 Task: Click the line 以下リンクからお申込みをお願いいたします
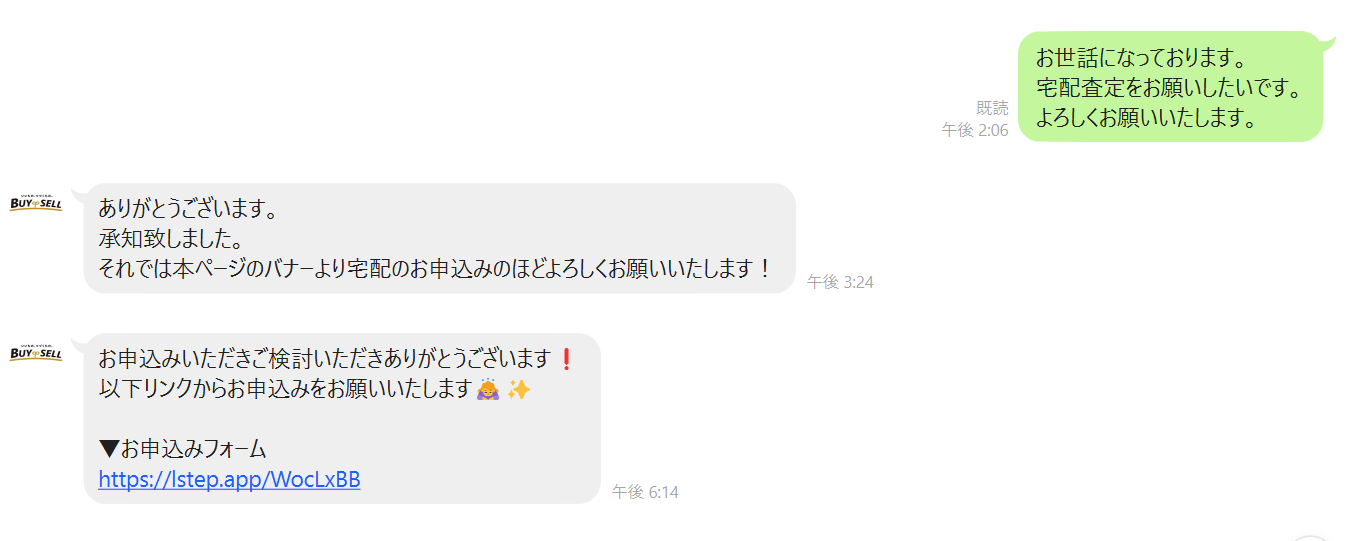(x=284, y=389)
